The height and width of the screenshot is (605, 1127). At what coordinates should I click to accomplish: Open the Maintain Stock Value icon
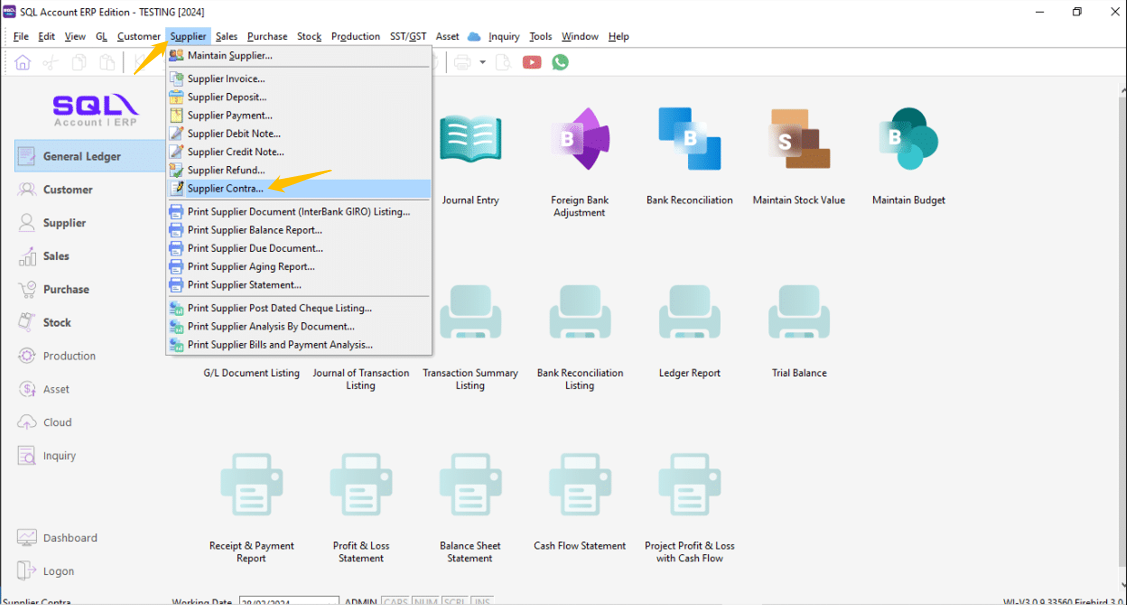(798, 140)
